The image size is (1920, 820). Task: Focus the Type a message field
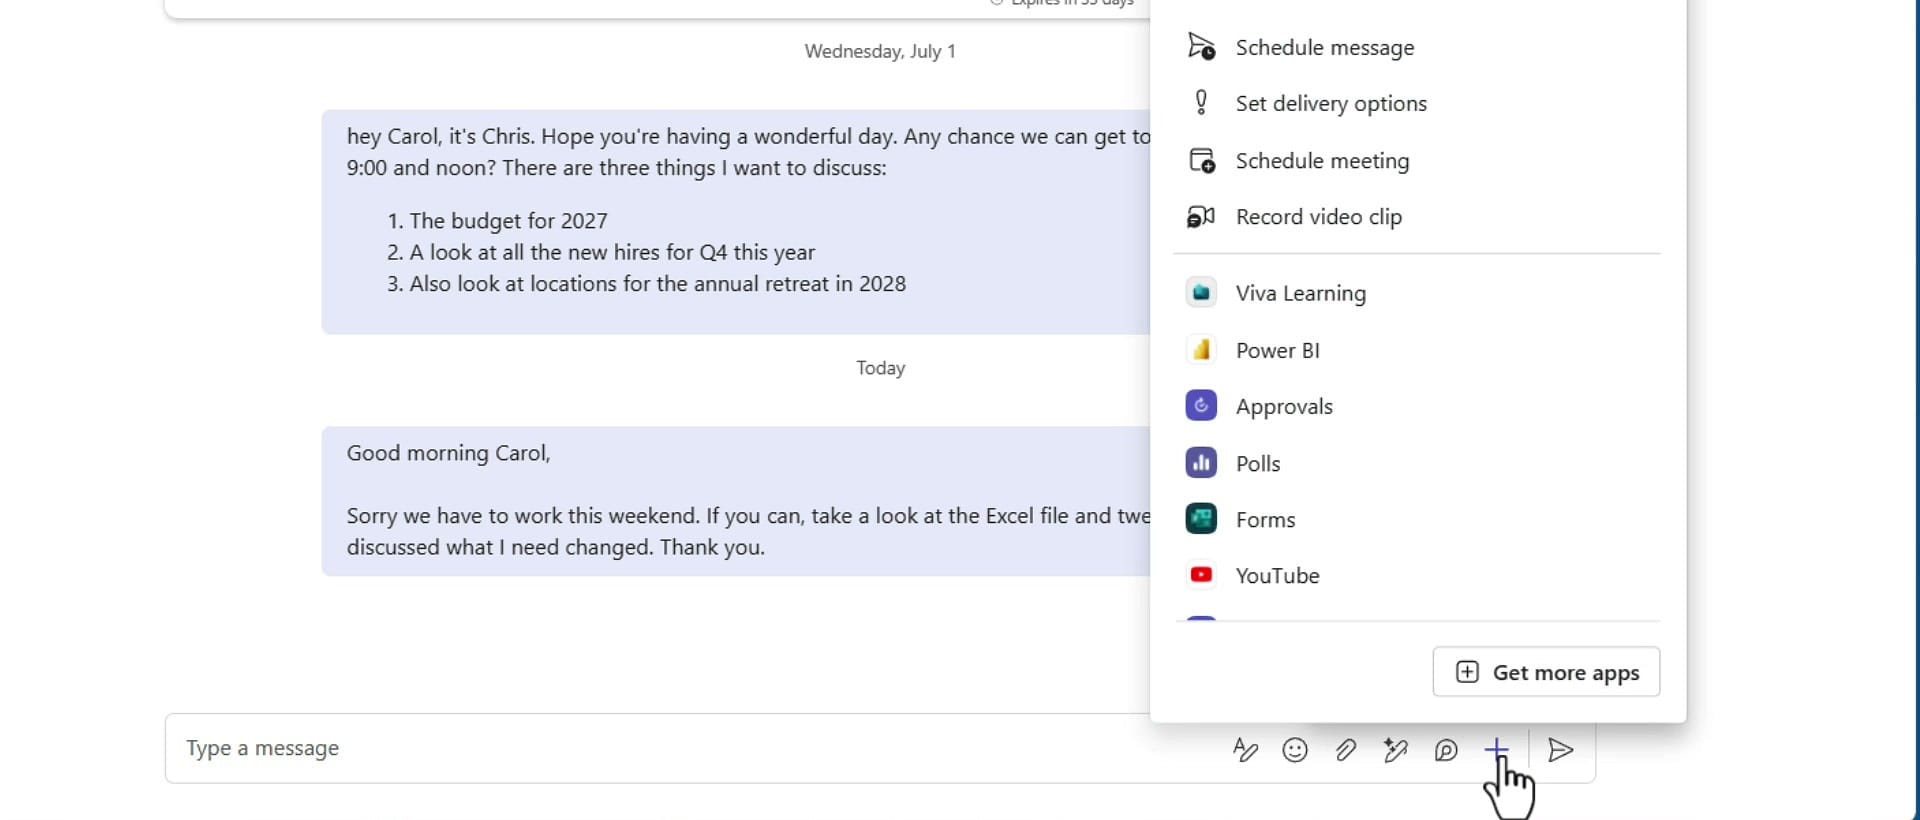tap(690, 748)
